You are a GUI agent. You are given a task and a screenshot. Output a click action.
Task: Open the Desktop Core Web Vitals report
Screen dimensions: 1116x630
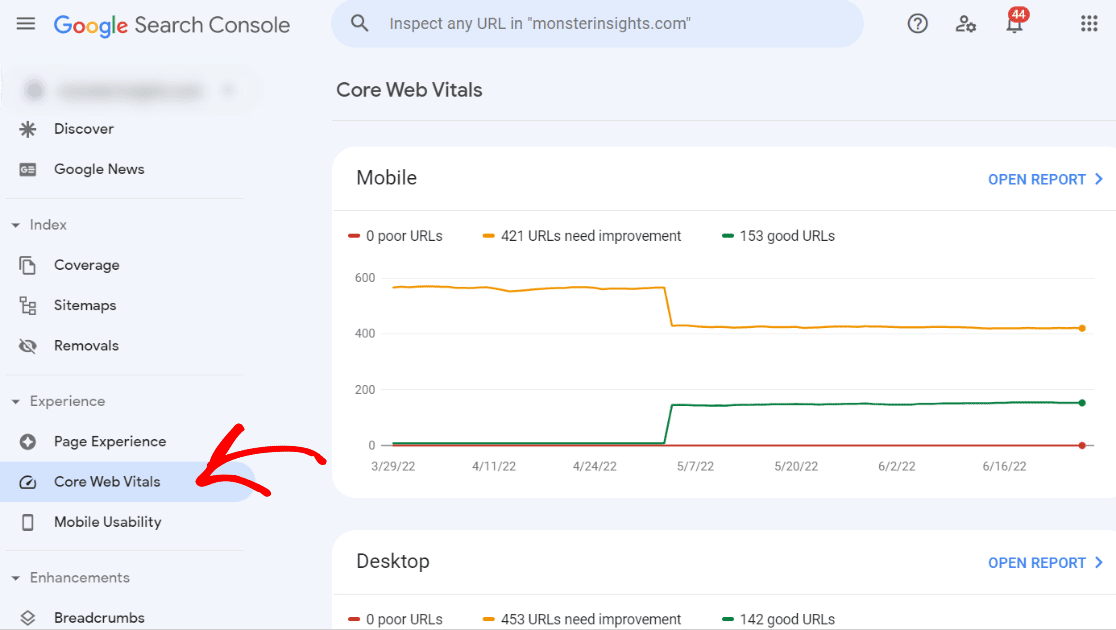(x=1045, y=562)
